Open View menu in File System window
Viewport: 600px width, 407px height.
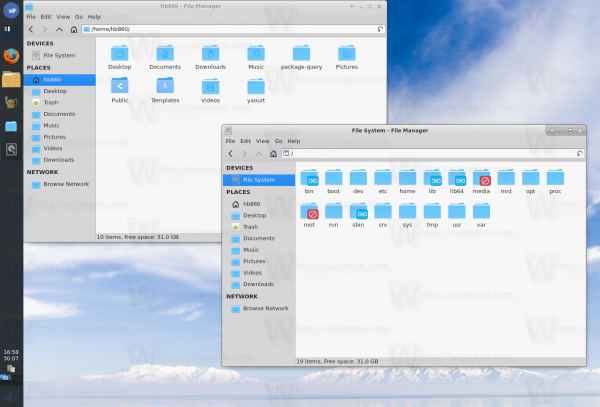pyautogui.click(x=262, y=141)
